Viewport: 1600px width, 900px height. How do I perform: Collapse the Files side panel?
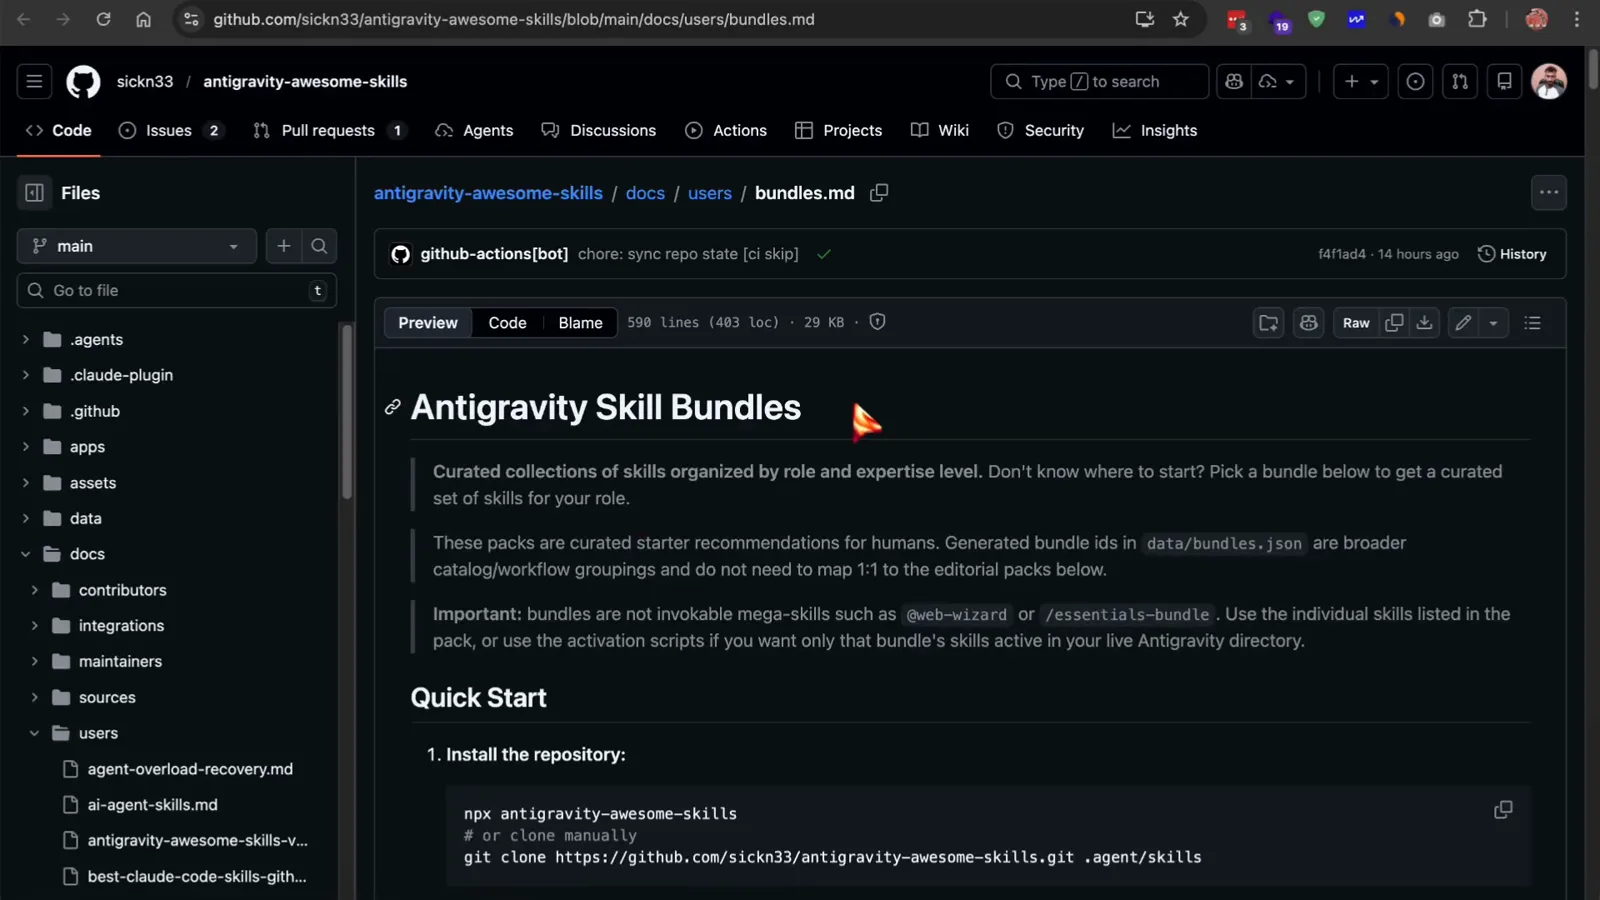34,192
